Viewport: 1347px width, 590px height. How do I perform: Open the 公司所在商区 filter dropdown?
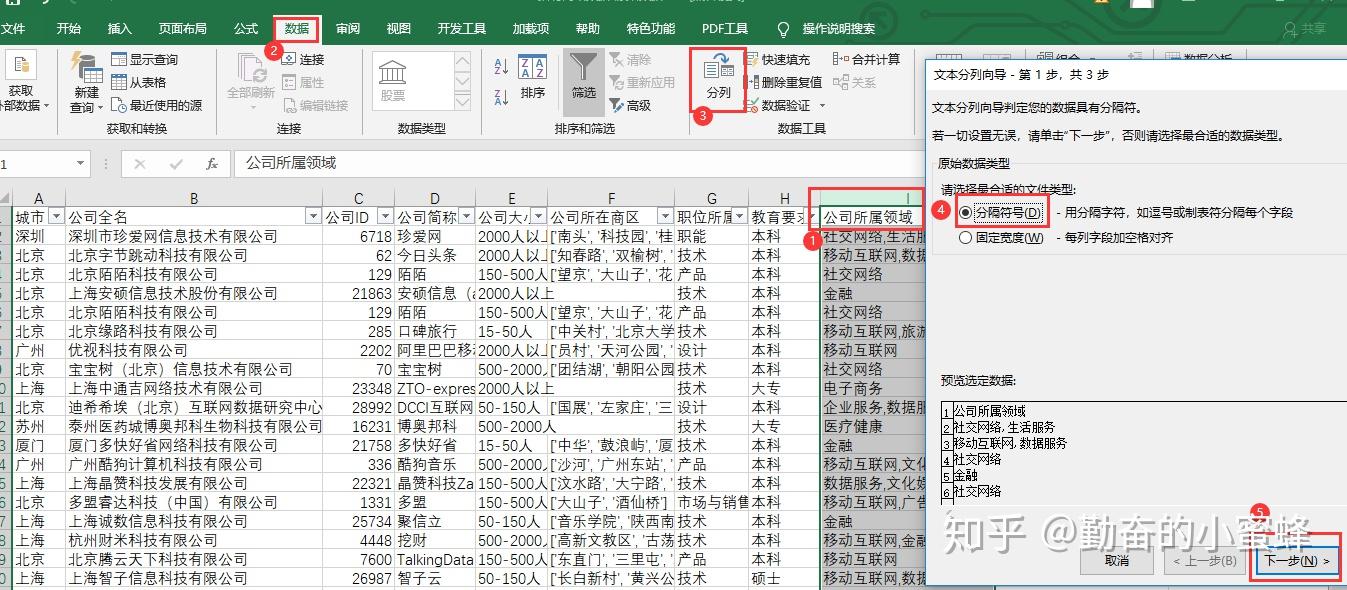point(665,217)
